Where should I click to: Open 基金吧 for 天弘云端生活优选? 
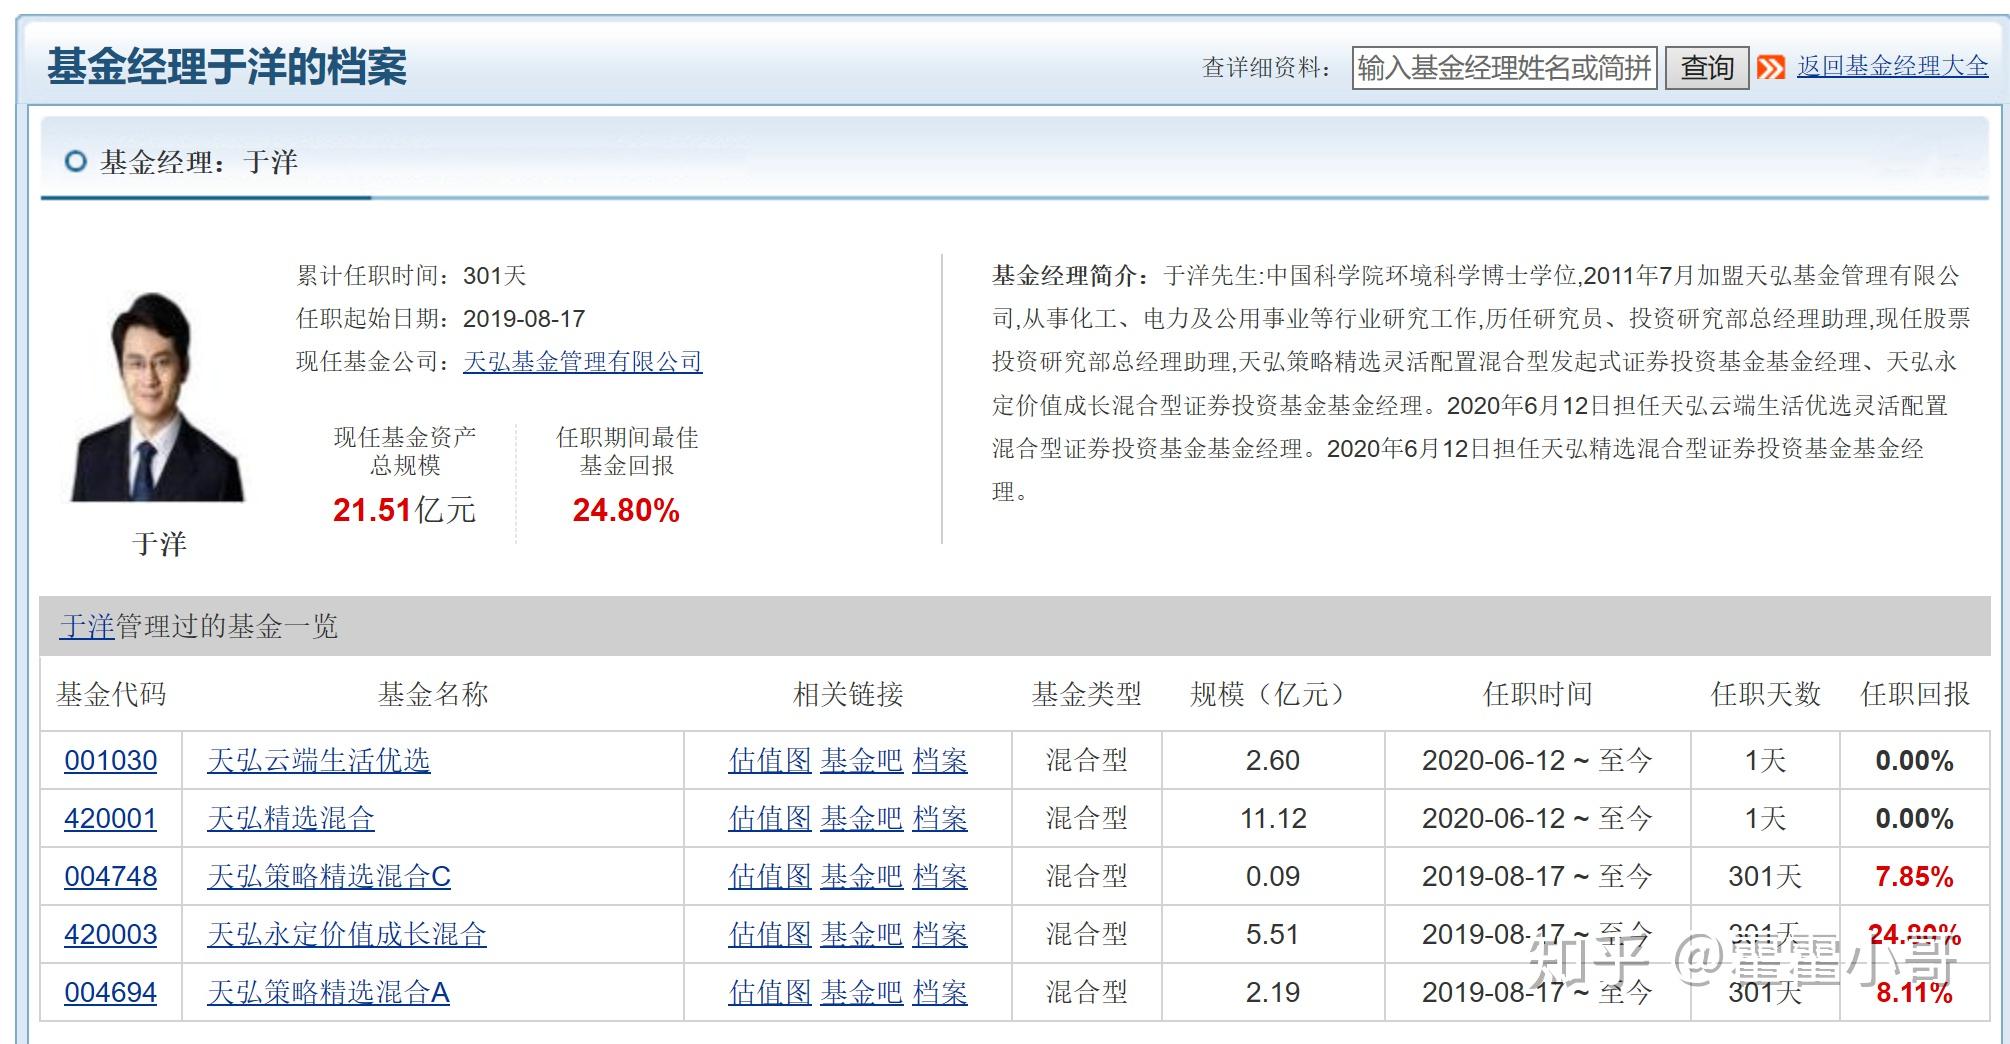coord(862,761)
